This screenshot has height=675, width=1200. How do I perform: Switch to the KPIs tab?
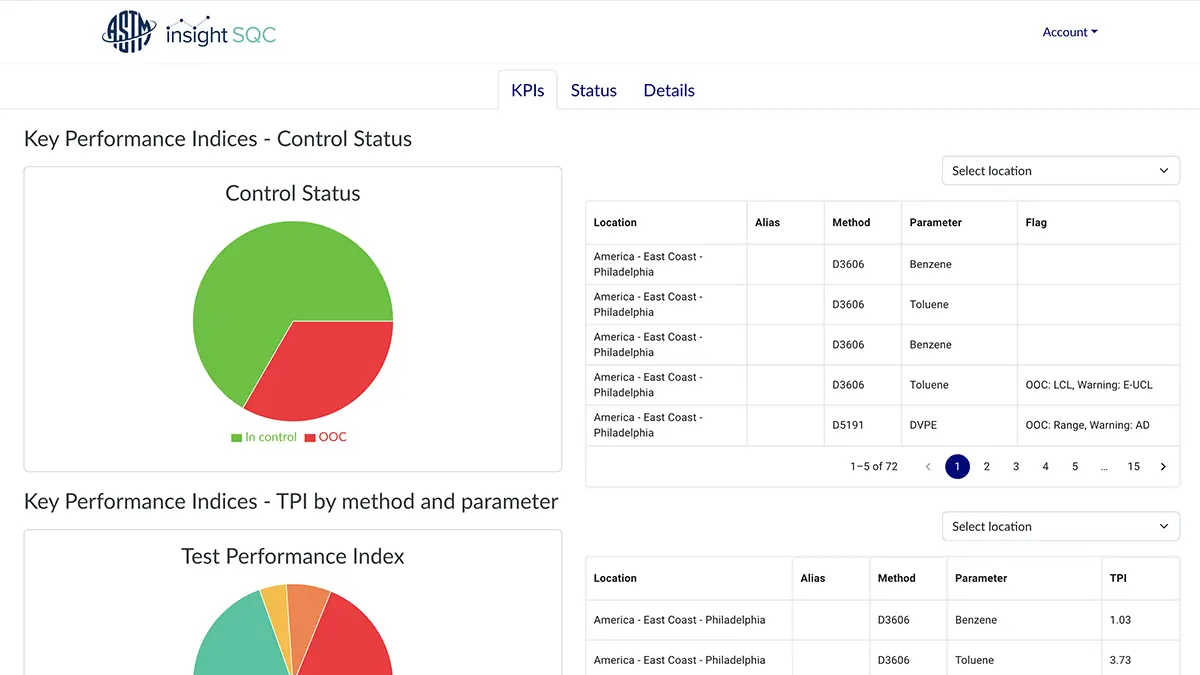click(x=528, y=90)
